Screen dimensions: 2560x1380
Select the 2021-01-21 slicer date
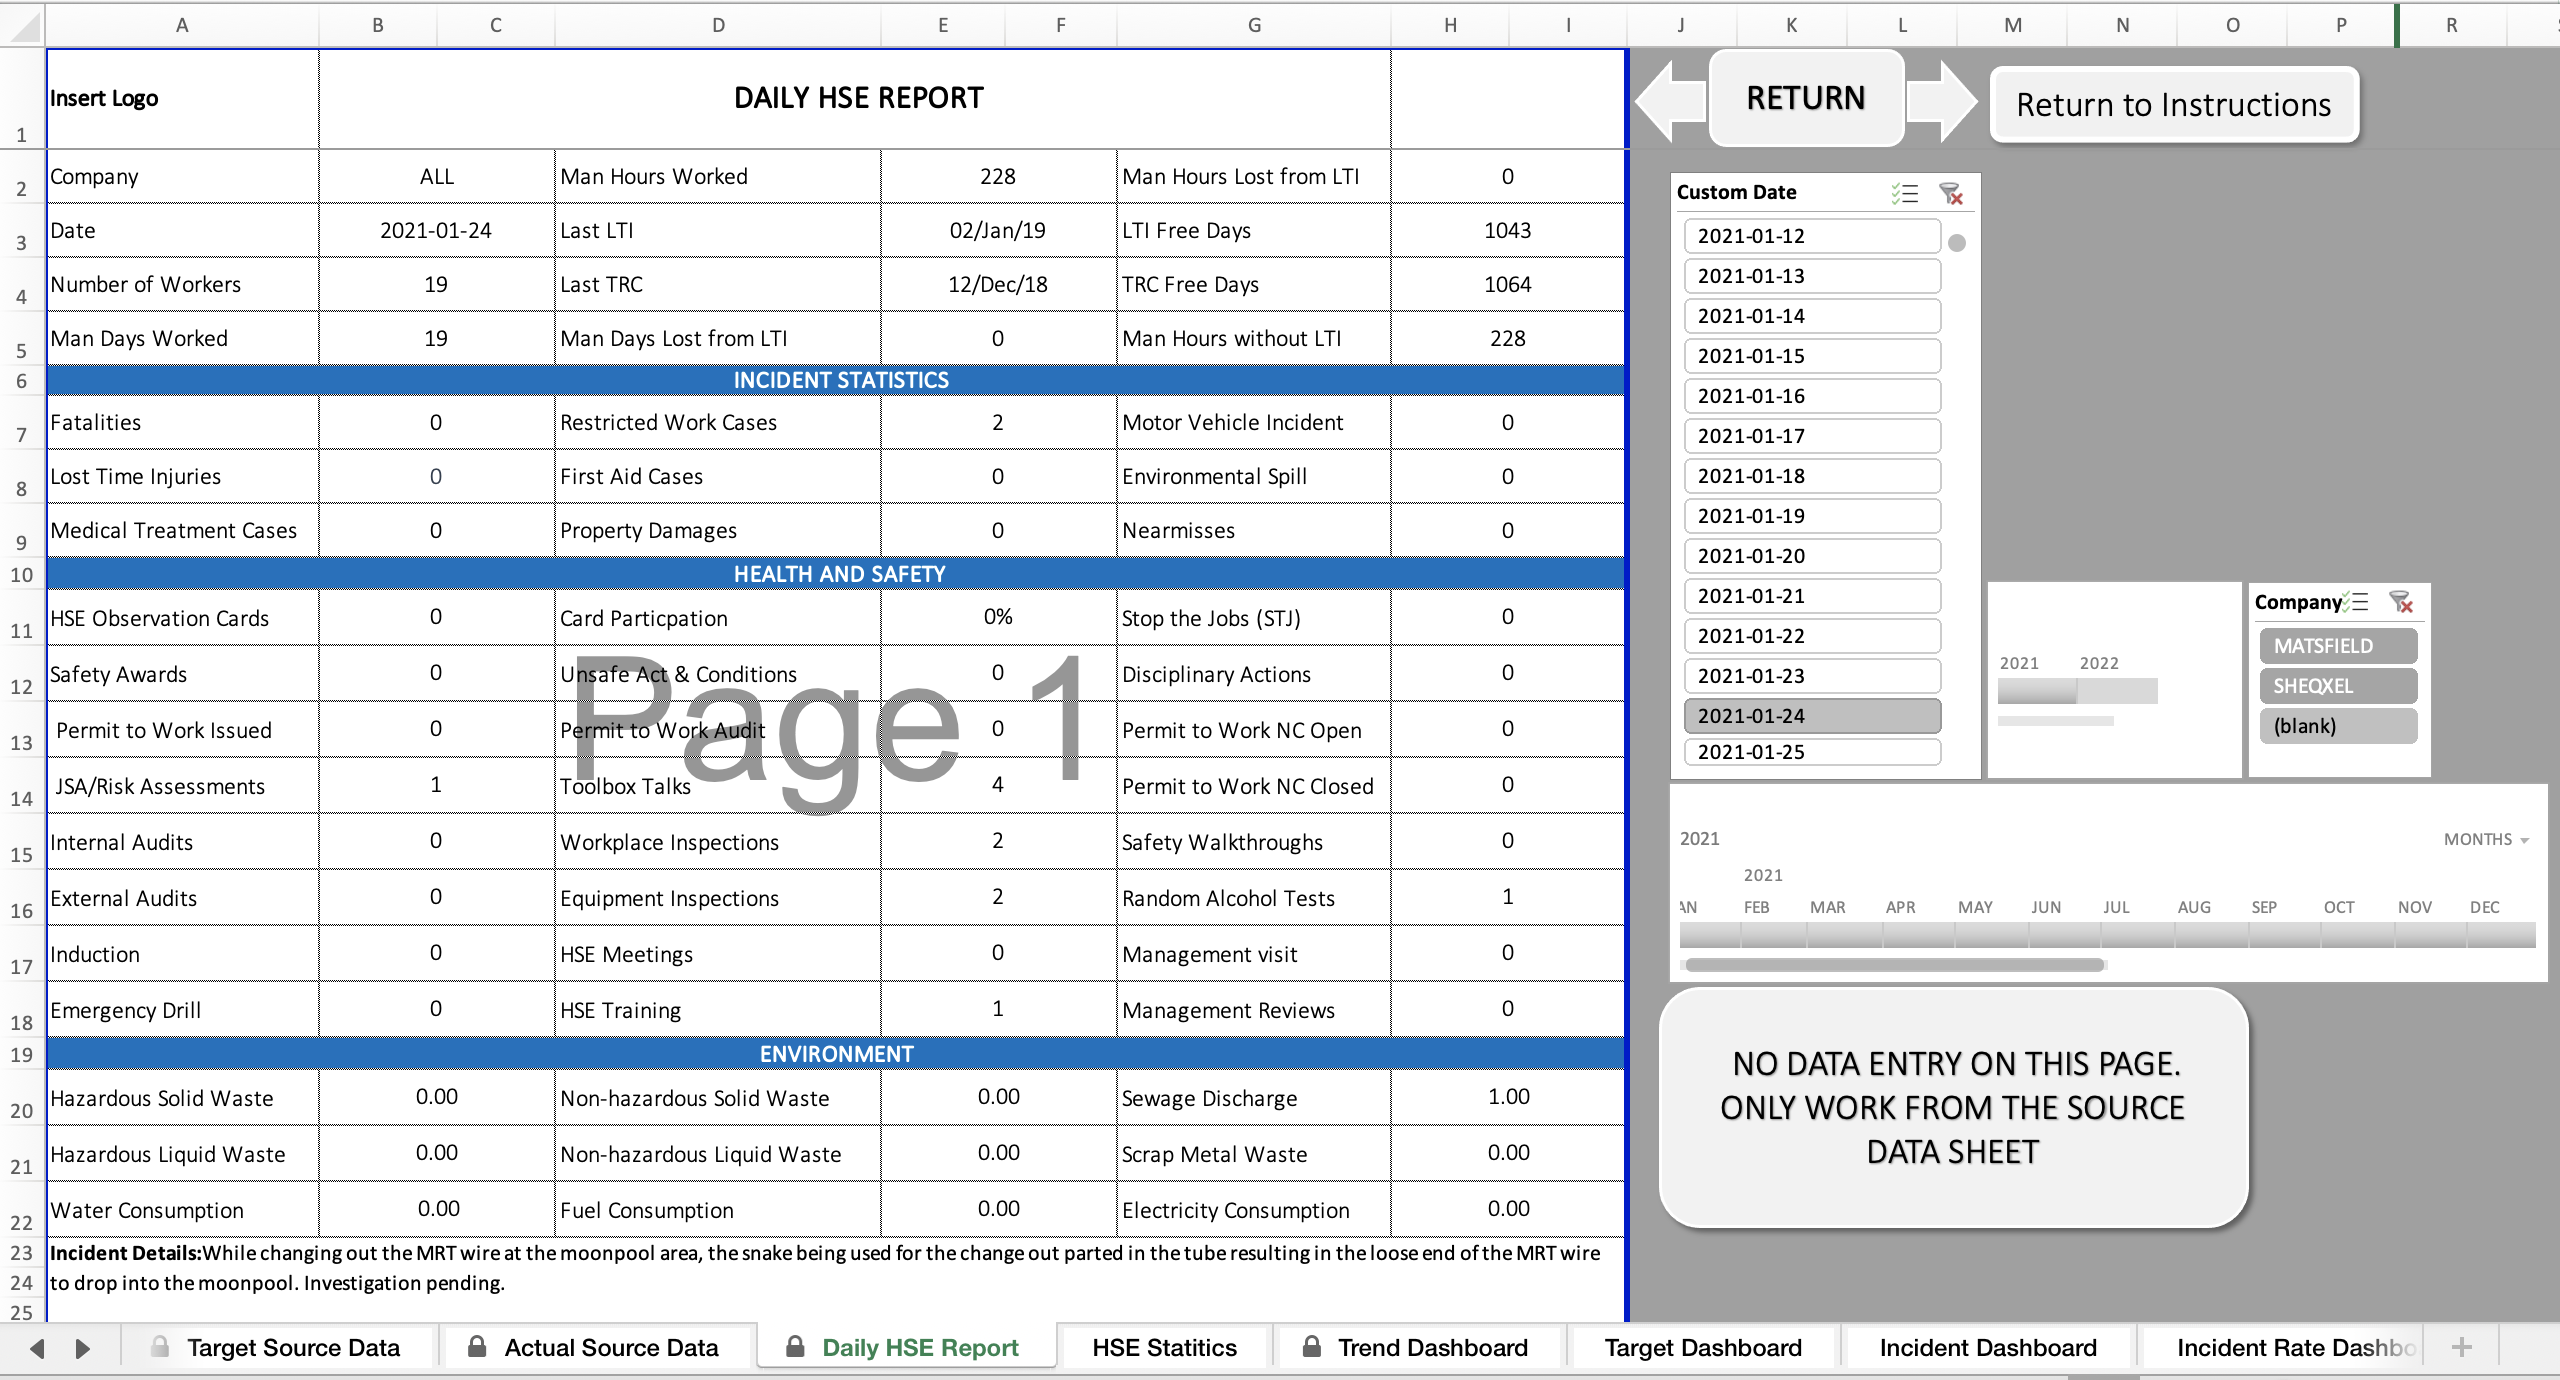point(1812,596)
